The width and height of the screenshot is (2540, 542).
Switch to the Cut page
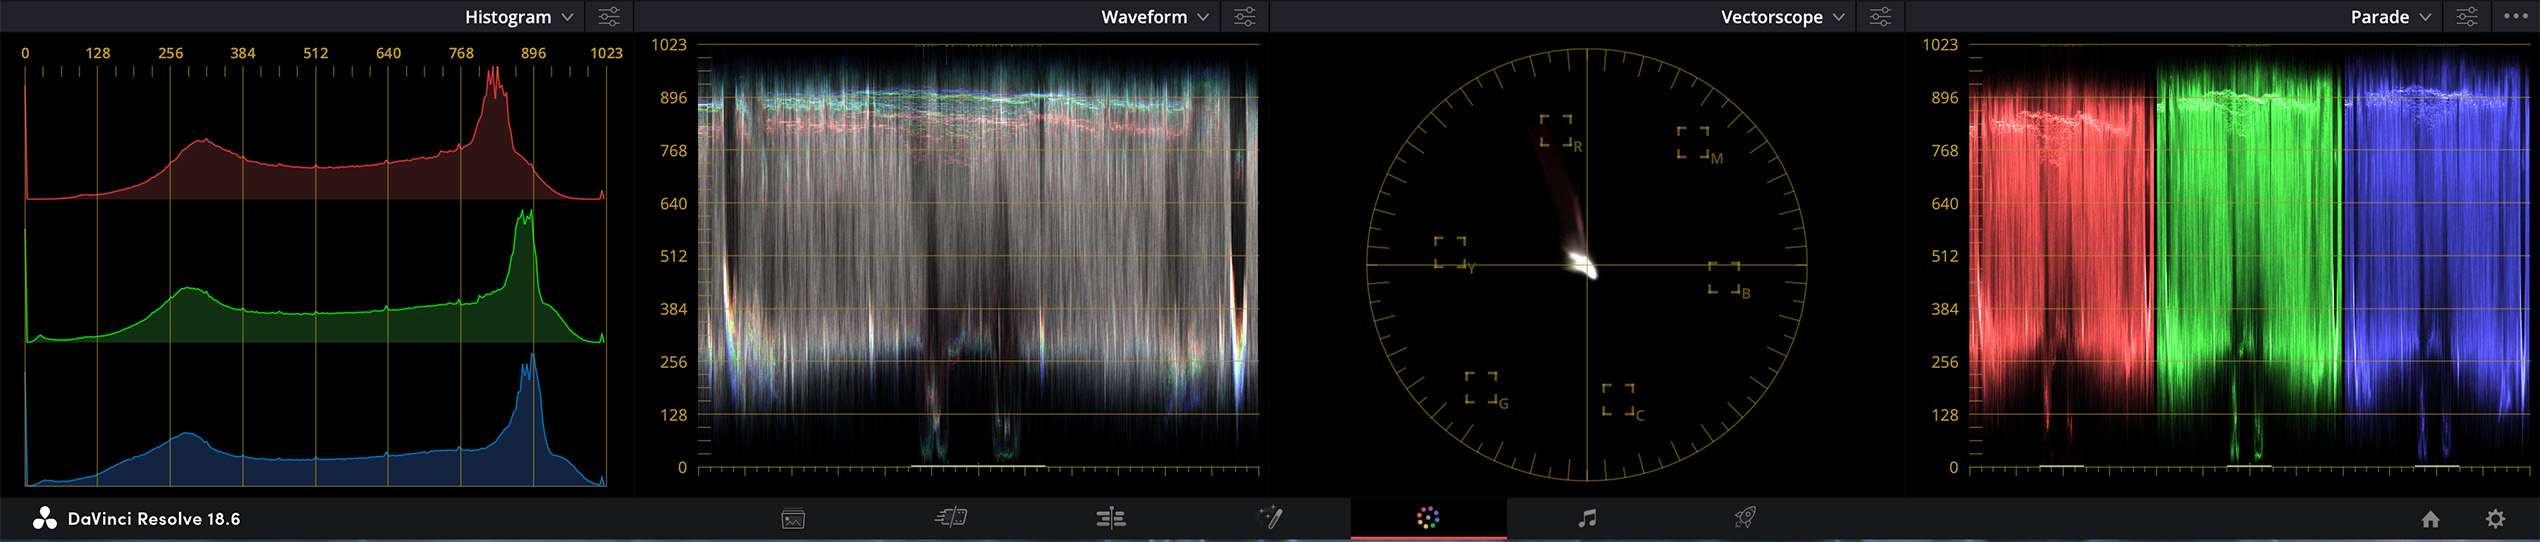tap(951, 518)
